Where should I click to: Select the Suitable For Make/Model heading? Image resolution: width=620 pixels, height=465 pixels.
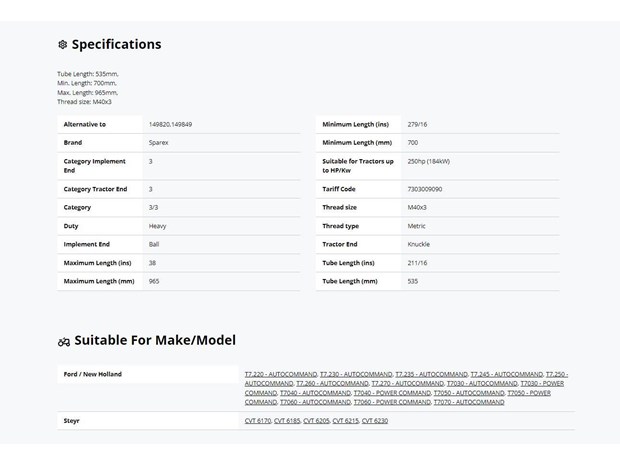pyautogui.click(x=155, y=340)
